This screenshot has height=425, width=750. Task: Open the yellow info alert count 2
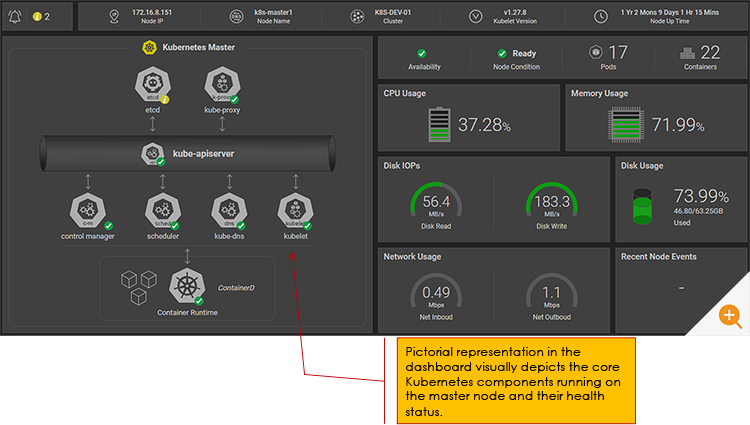coord(41,17)
